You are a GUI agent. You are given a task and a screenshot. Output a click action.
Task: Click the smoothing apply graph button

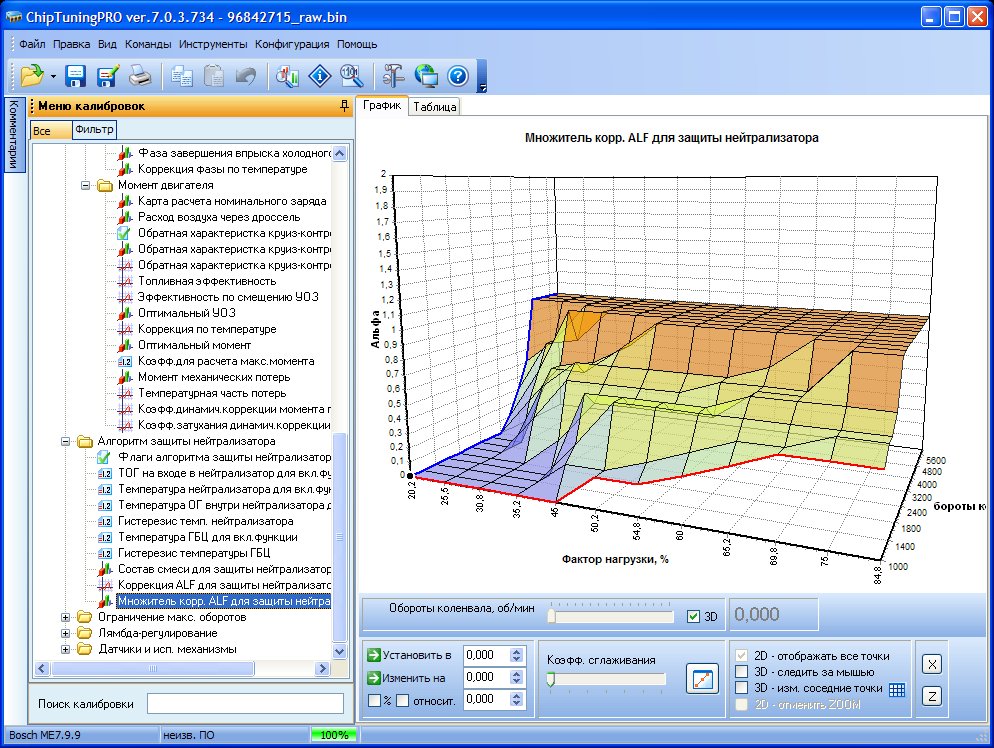(x=702, y=679)
